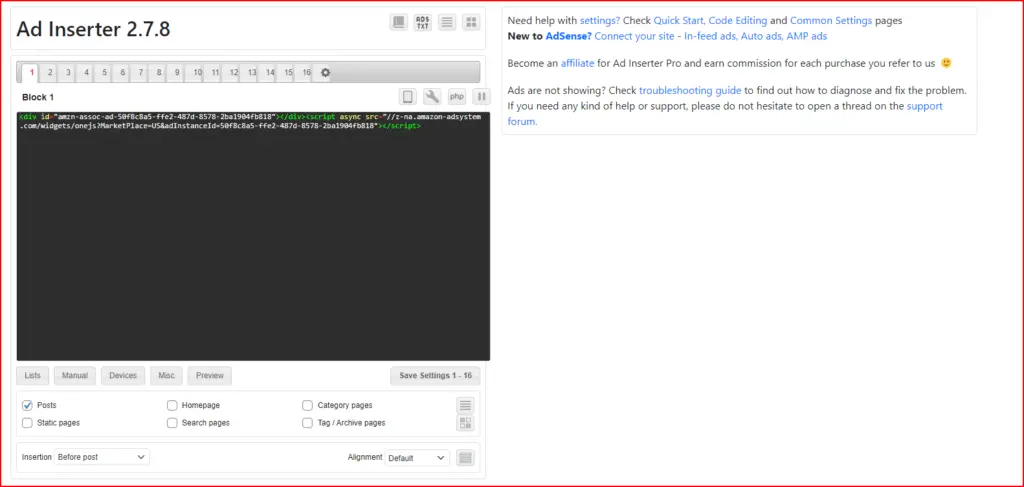Image resolution: width=1024 pixels, height=487 pixels.
Task: Enable the Homepage checkbox
Action: coord(172,405)
